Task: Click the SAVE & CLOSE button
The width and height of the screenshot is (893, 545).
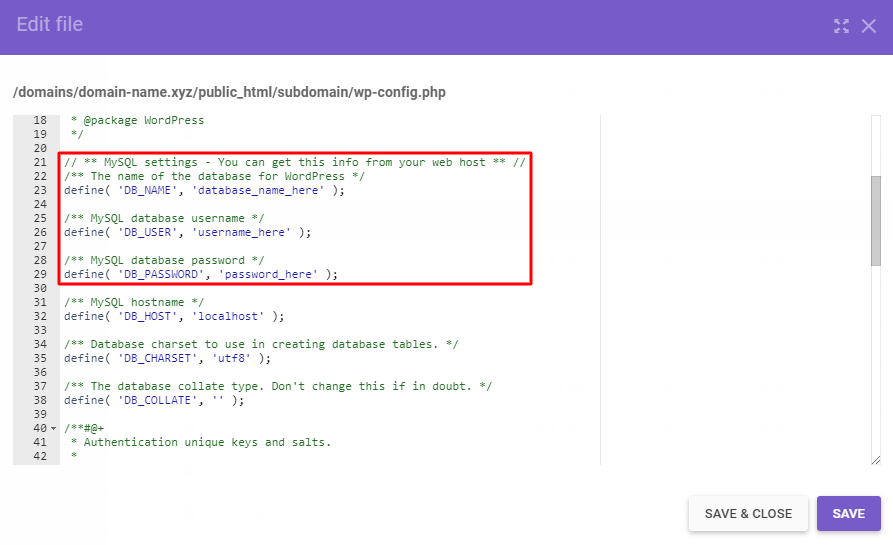Action: pos(748,514)
